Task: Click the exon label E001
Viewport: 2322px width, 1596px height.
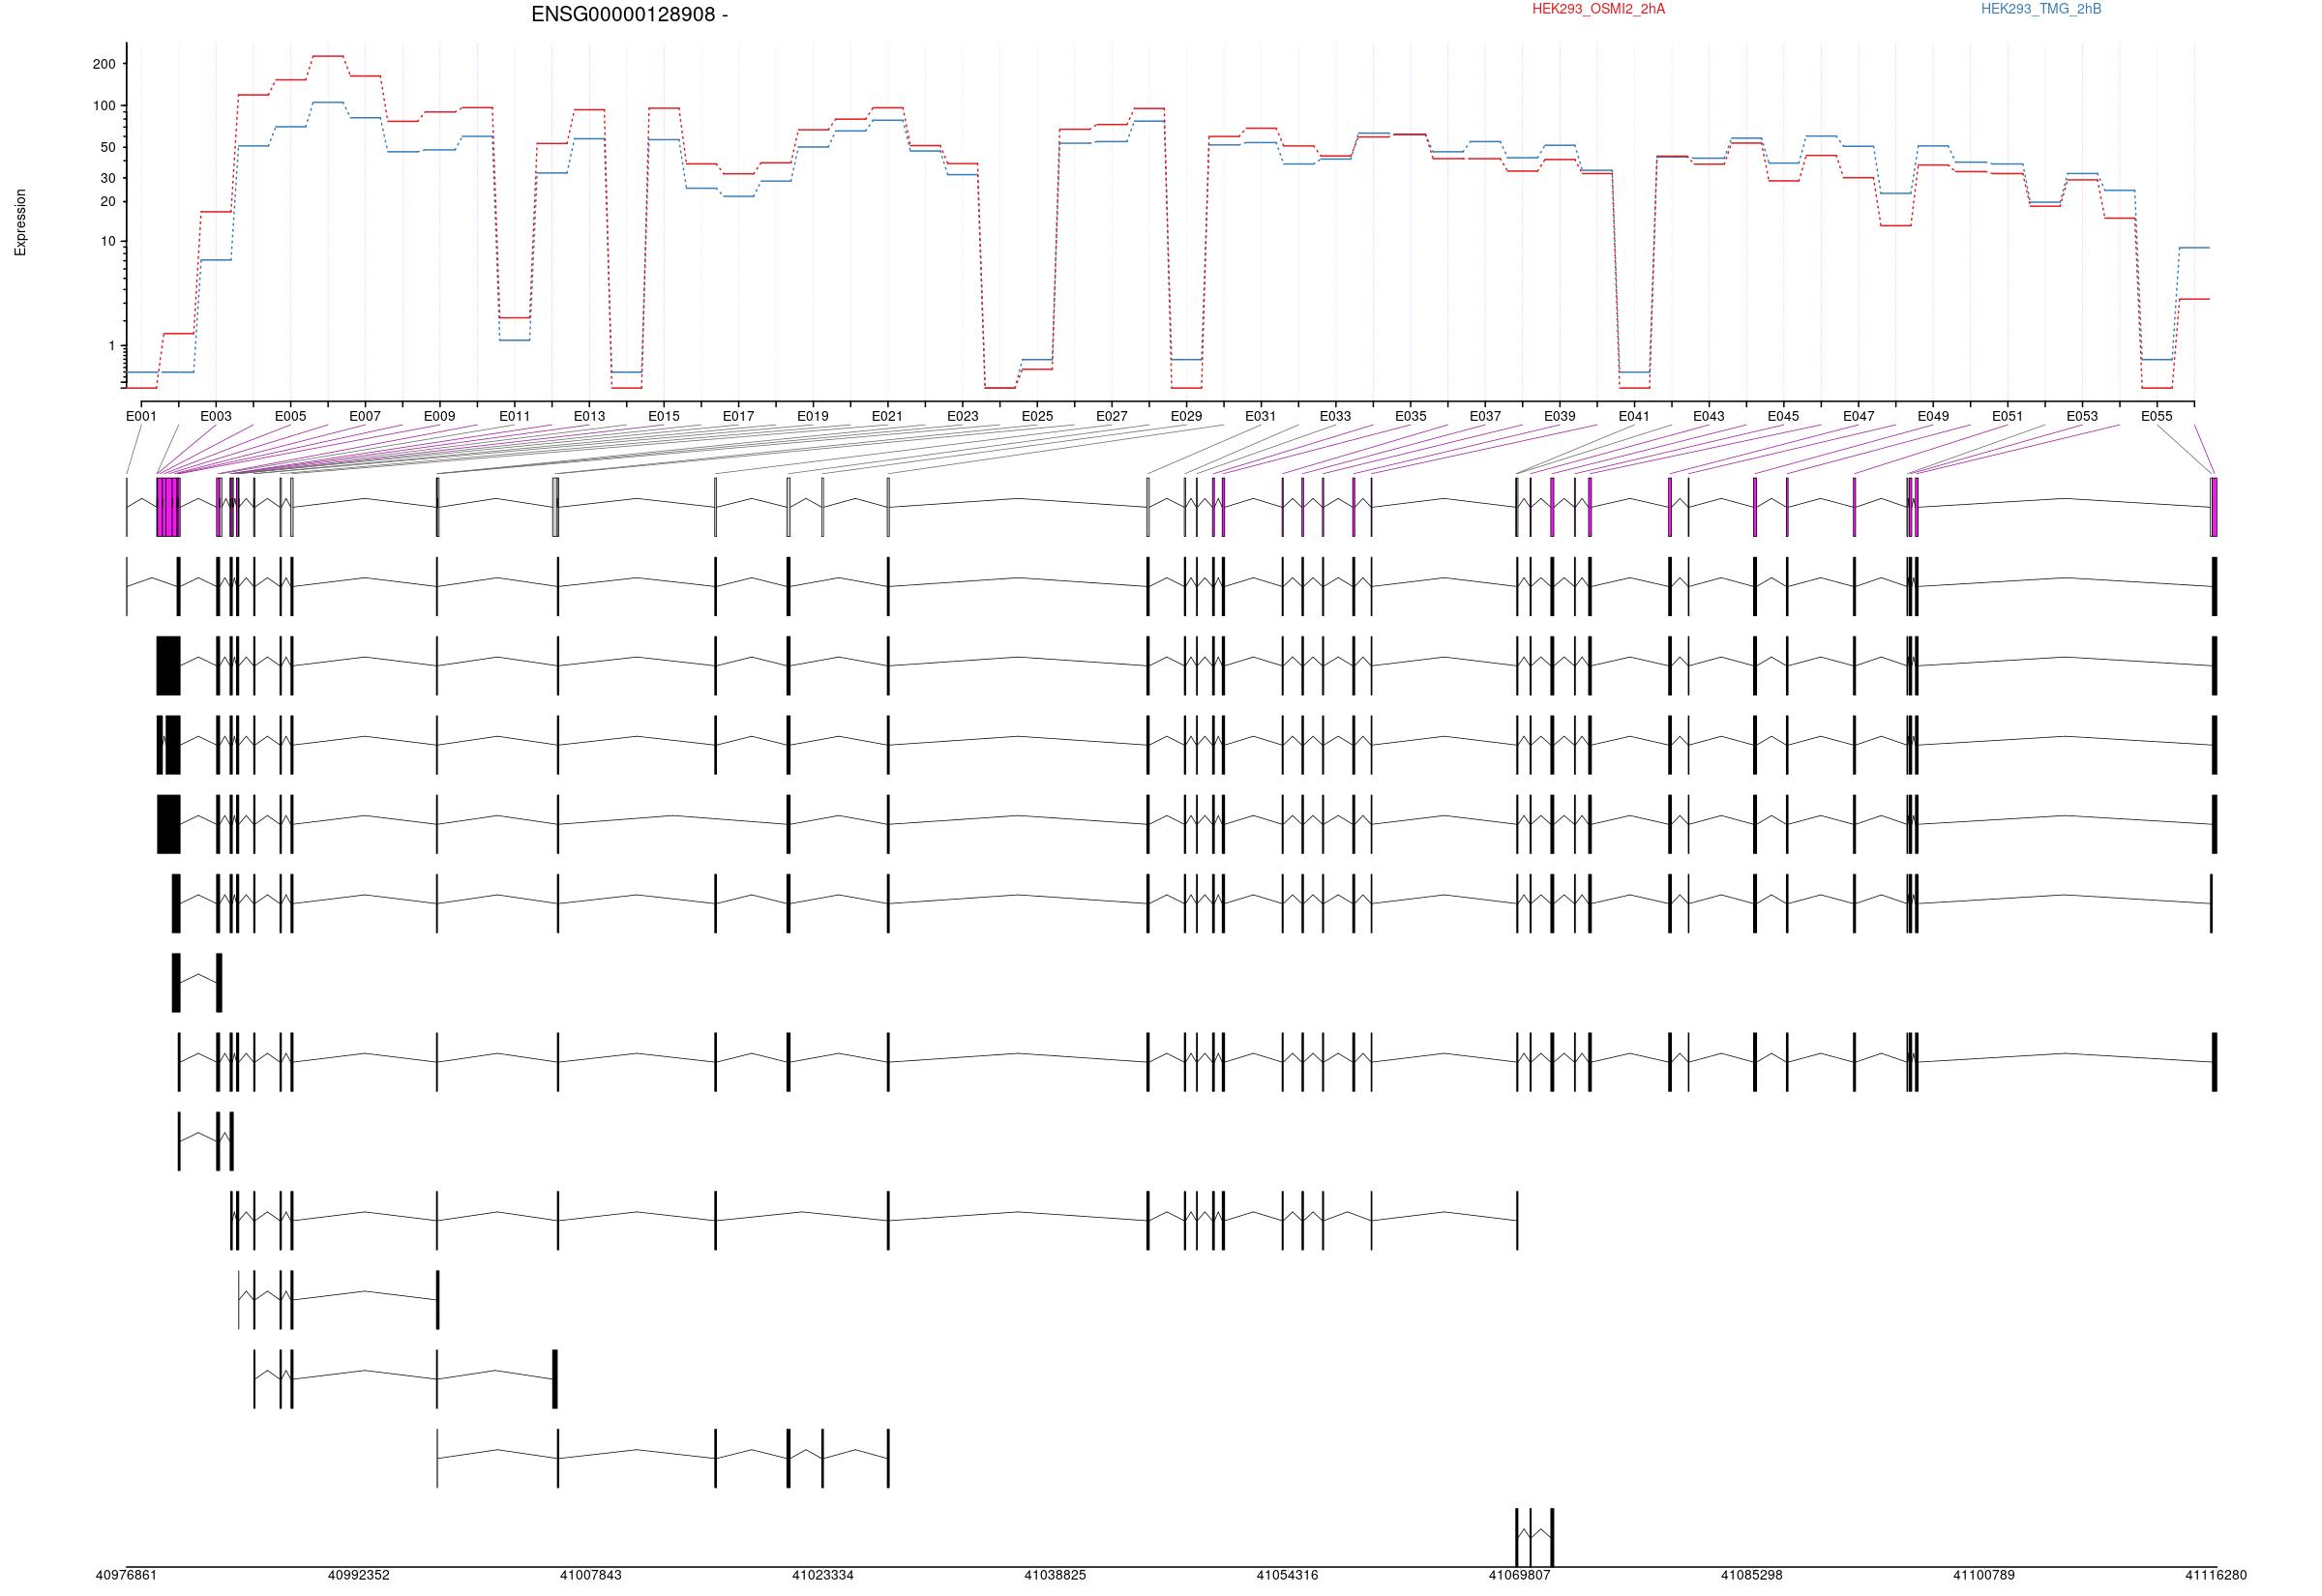Action: coord(141,416)
